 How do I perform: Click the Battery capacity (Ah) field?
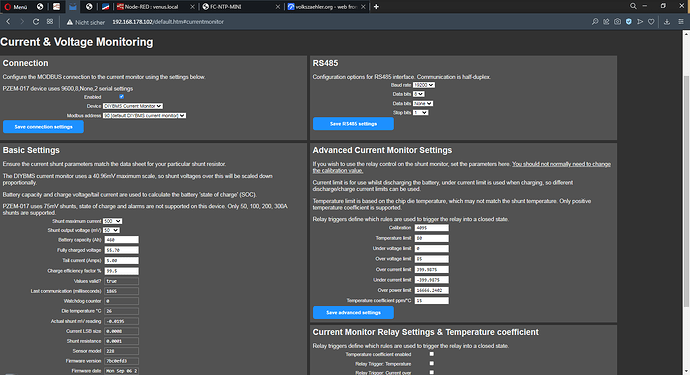(121, 240)
